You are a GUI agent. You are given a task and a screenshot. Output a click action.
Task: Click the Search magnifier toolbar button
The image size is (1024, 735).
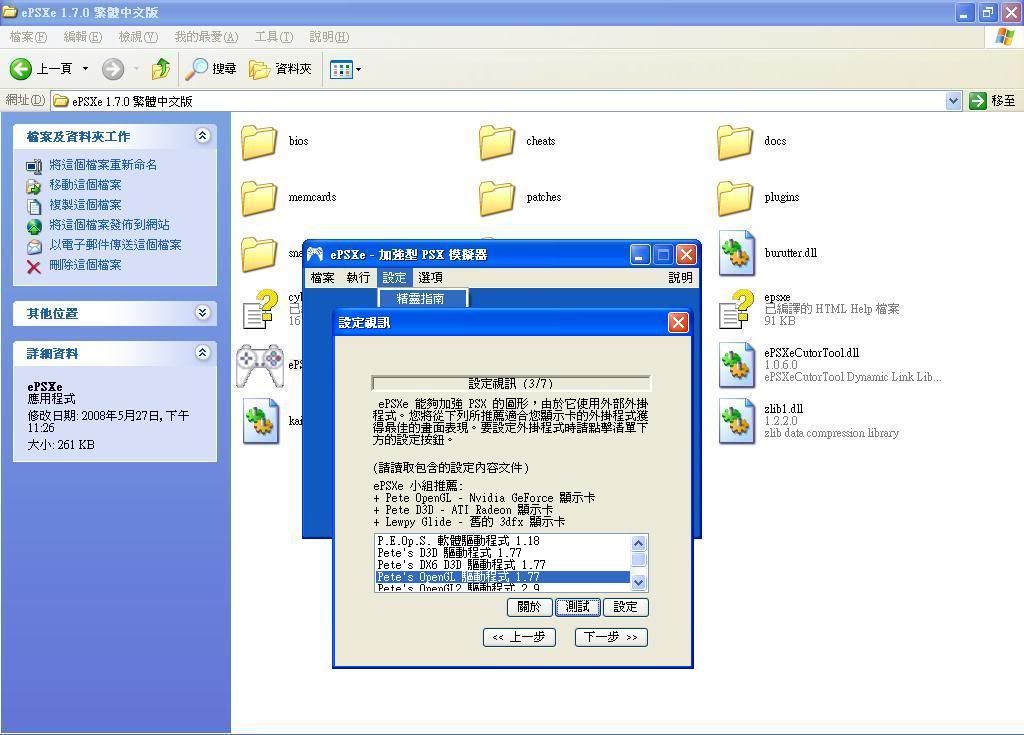[210, 69]
